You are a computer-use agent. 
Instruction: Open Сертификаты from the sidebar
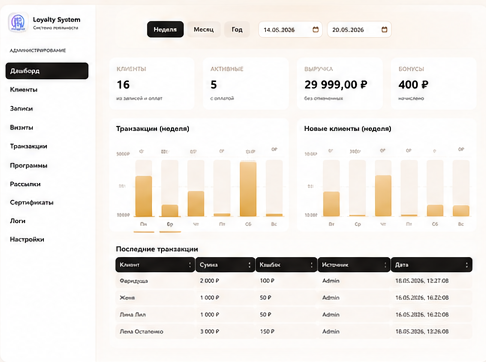(x=32, y=203)
